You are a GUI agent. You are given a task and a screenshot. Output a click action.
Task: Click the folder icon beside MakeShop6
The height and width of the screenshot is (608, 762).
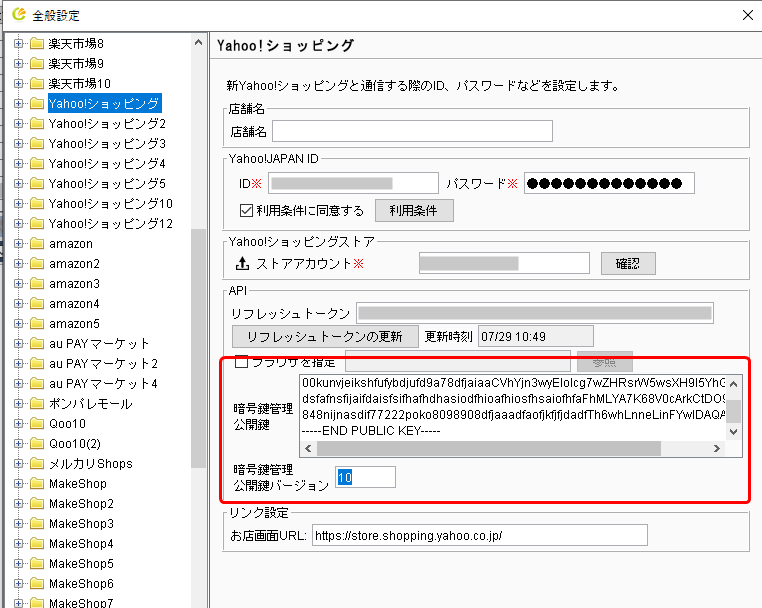pyautogui.click(x=37, y=583)
